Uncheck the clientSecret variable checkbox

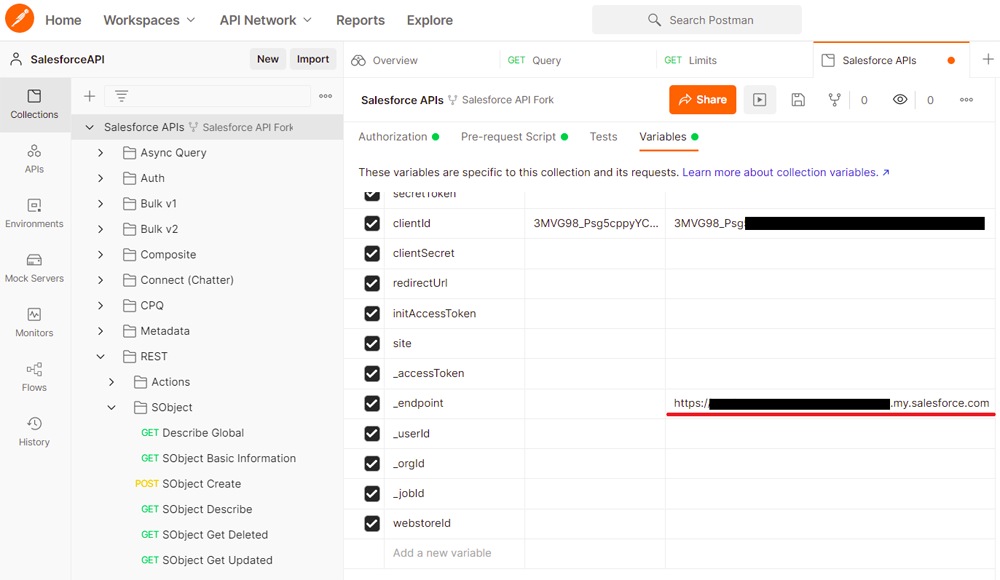pos(372,253)
